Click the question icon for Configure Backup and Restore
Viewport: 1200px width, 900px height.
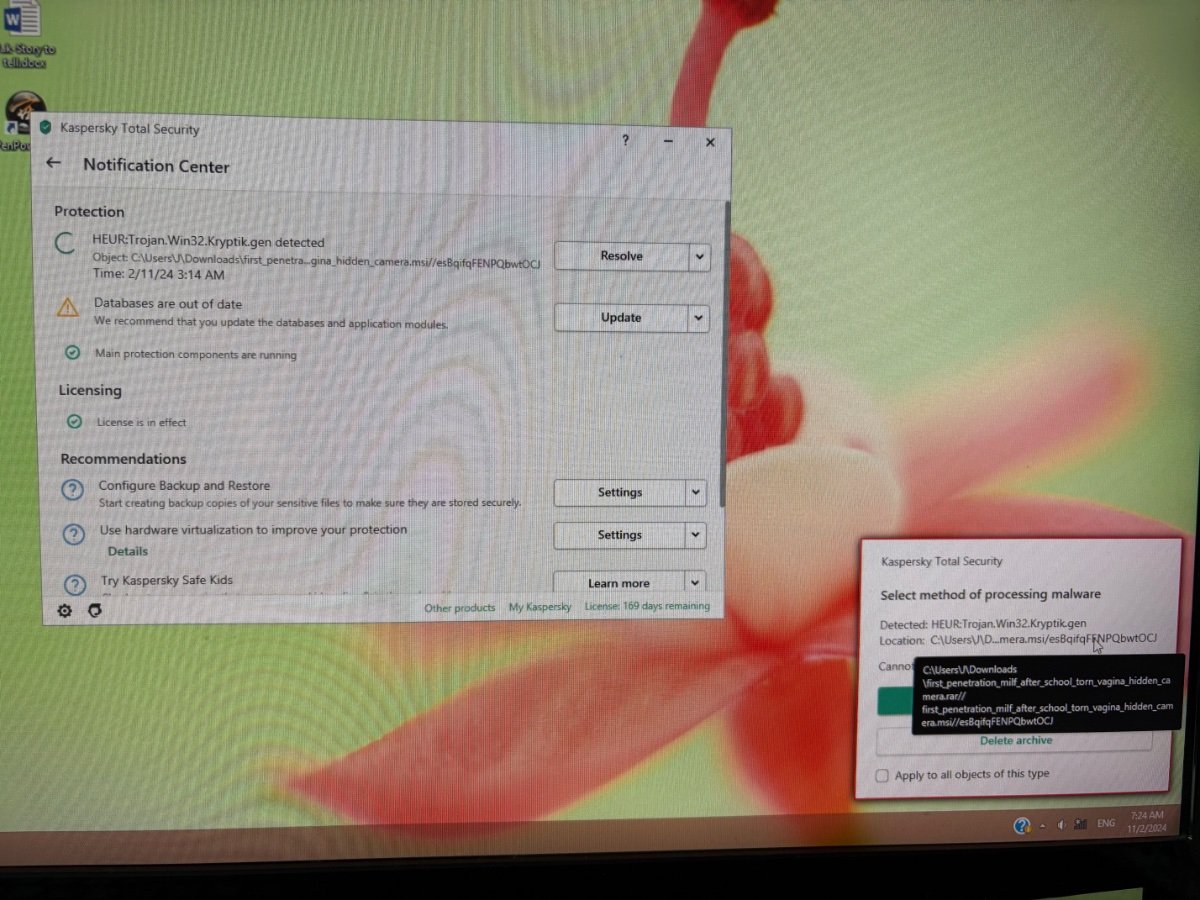73,490
